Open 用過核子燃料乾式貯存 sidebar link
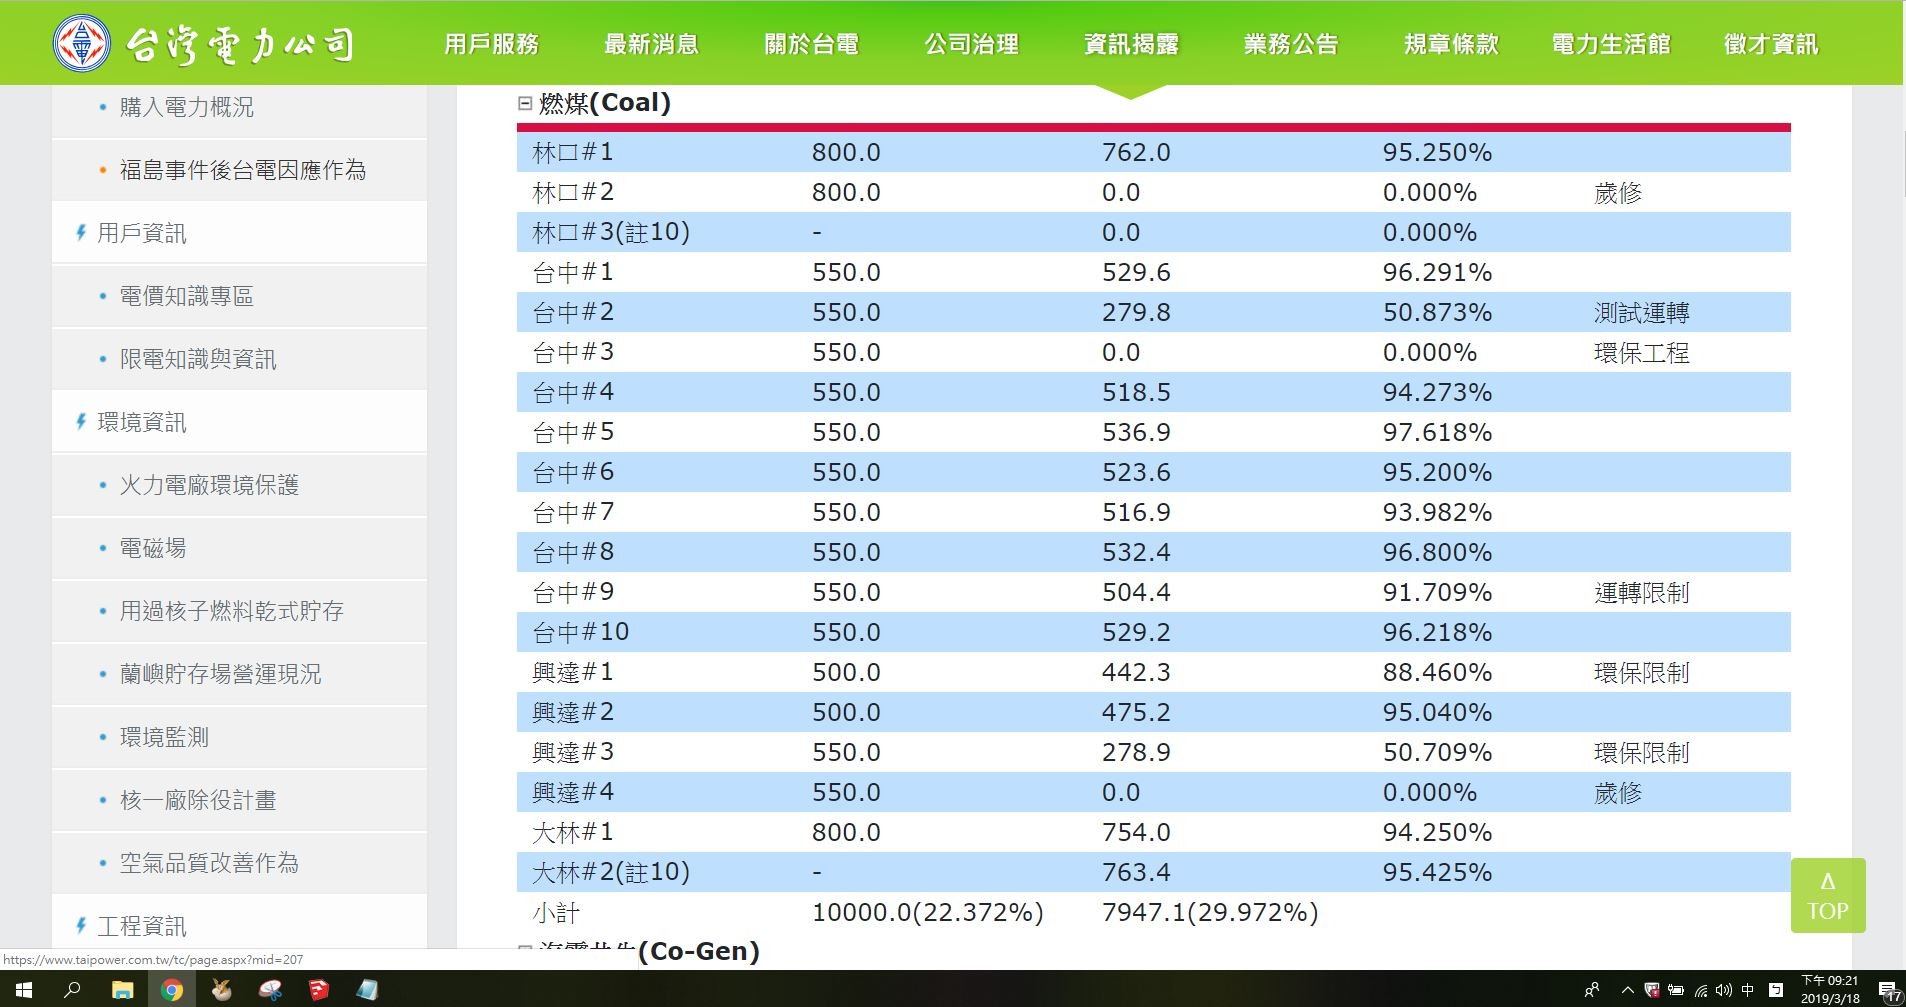 [232, 611]
